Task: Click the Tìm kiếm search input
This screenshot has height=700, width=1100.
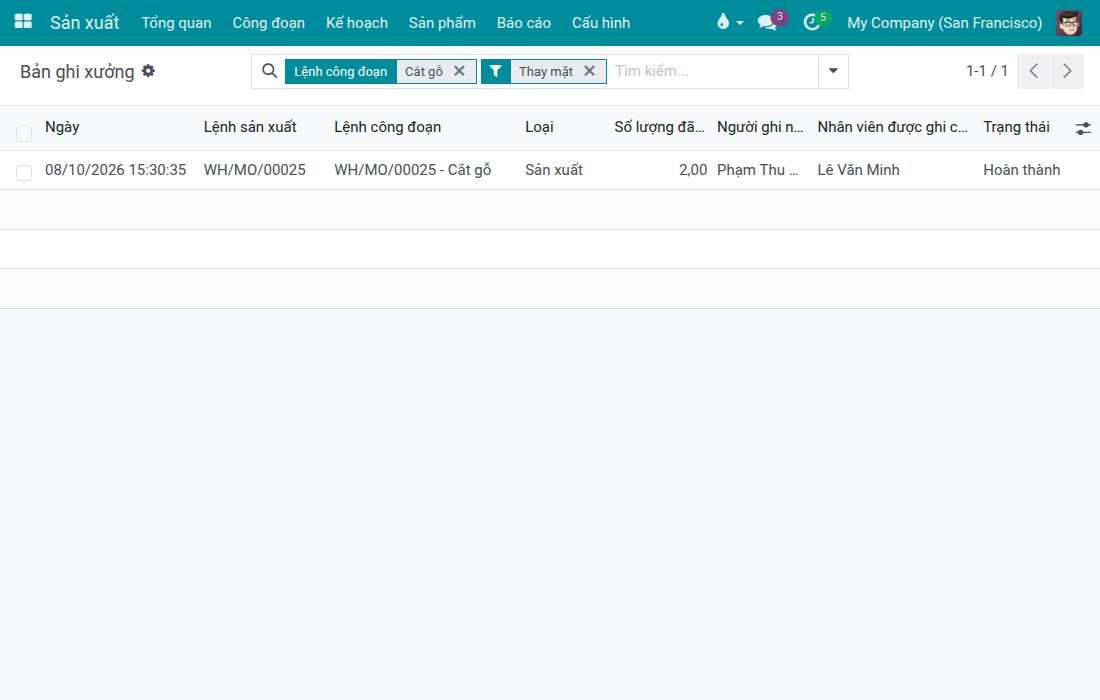Action: pos(712,71)
